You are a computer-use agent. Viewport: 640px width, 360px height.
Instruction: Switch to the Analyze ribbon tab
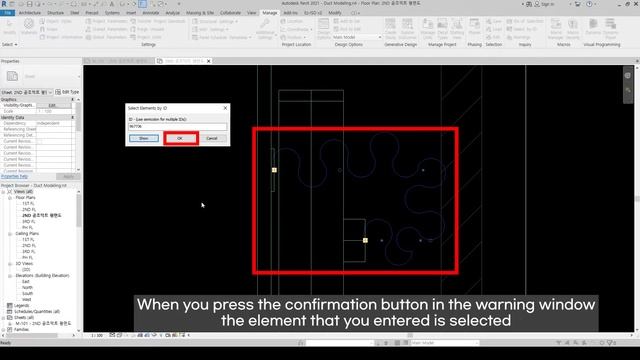point(173,13)
